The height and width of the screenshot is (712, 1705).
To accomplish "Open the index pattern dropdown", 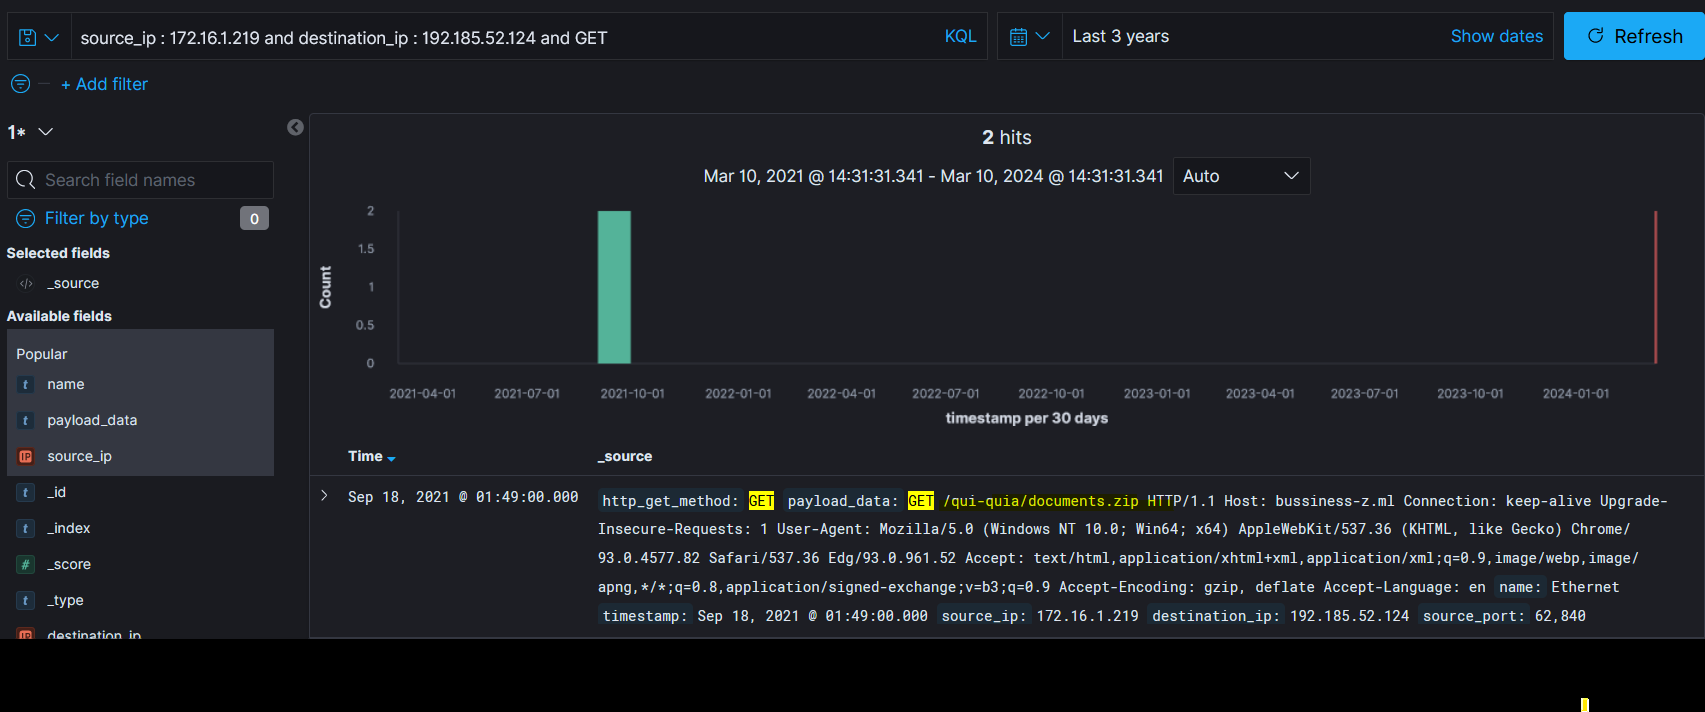I will (31, 132).
